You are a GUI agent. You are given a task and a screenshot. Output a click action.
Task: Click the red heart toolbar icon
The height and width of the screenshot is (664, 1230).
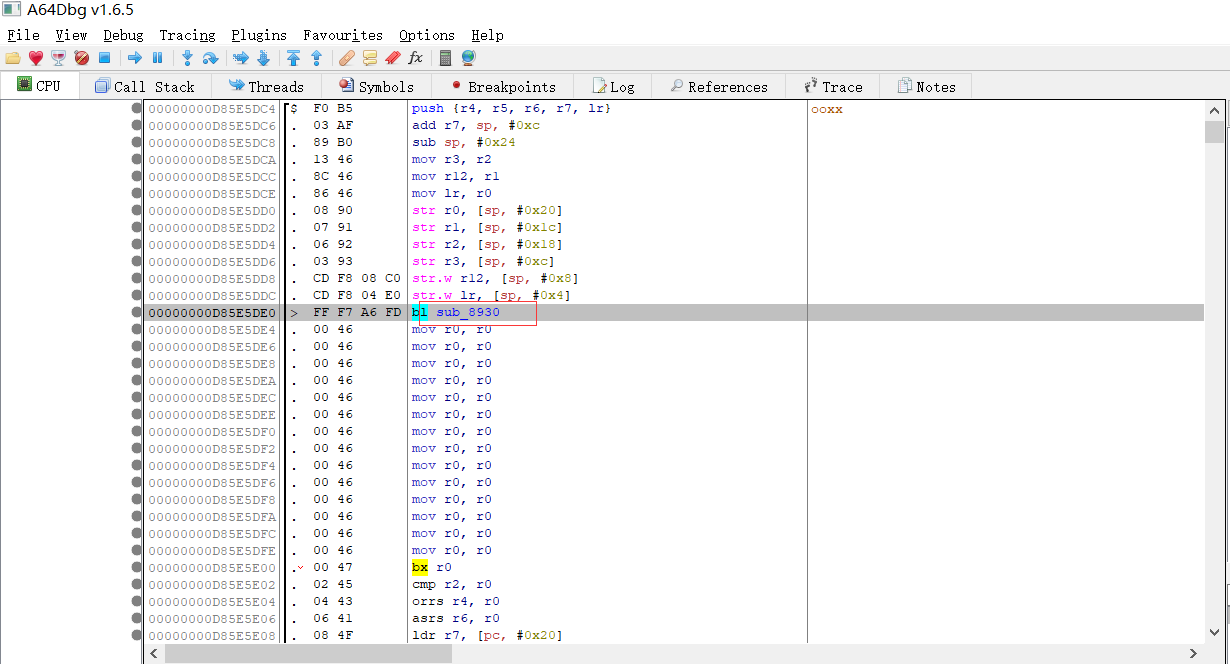[x=36, y=58]
